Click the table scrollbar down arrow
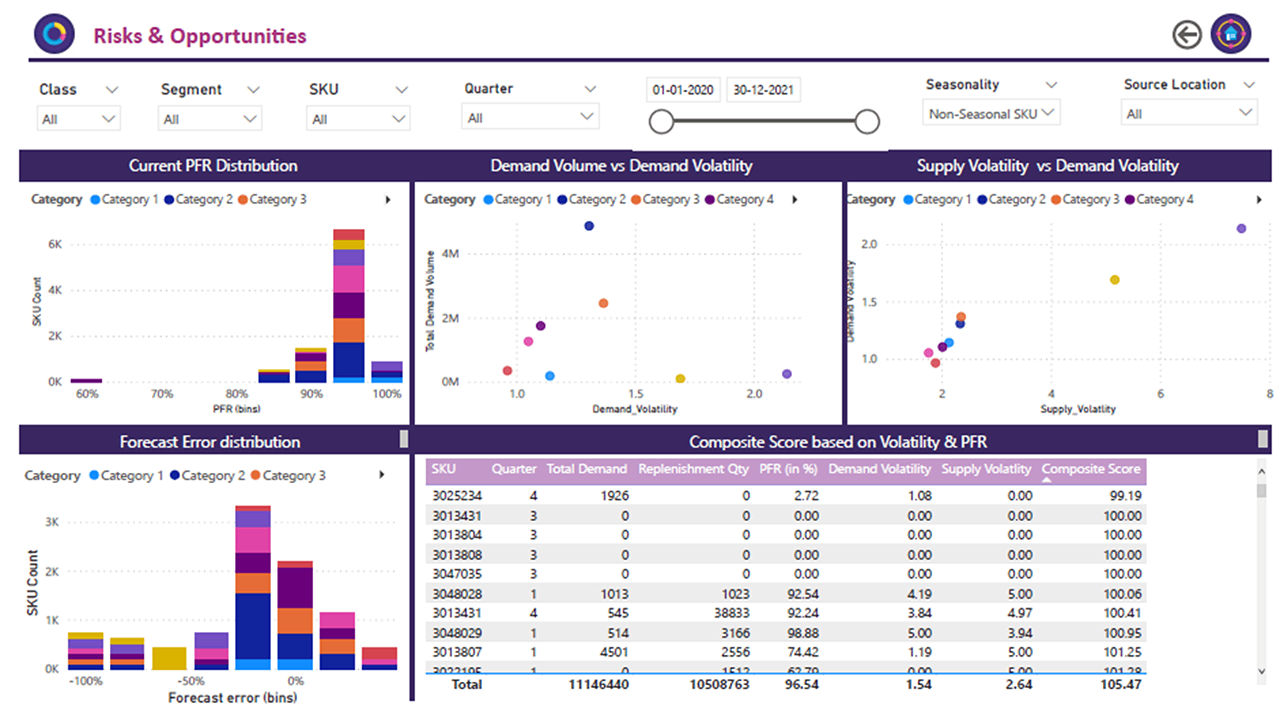Image resolution: width=1280 pixels, height=720 pixels. (x=1262, y=671)
